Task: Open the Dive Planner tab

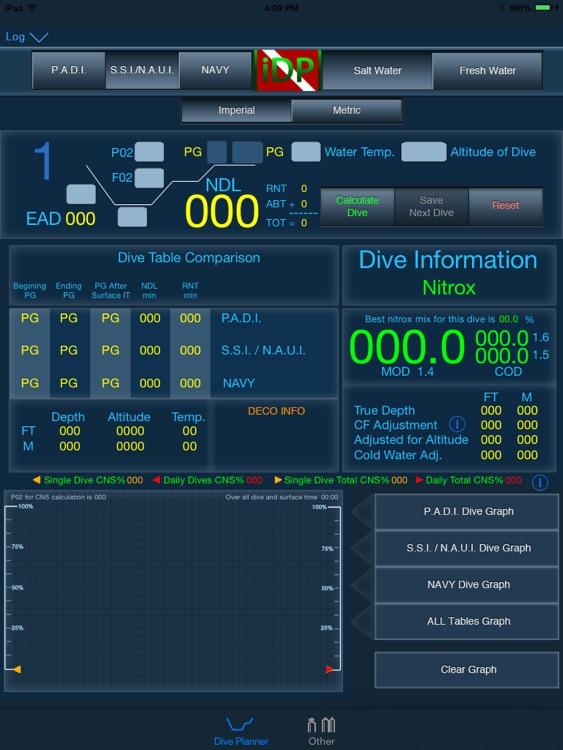Action: [x=241, y=731]
